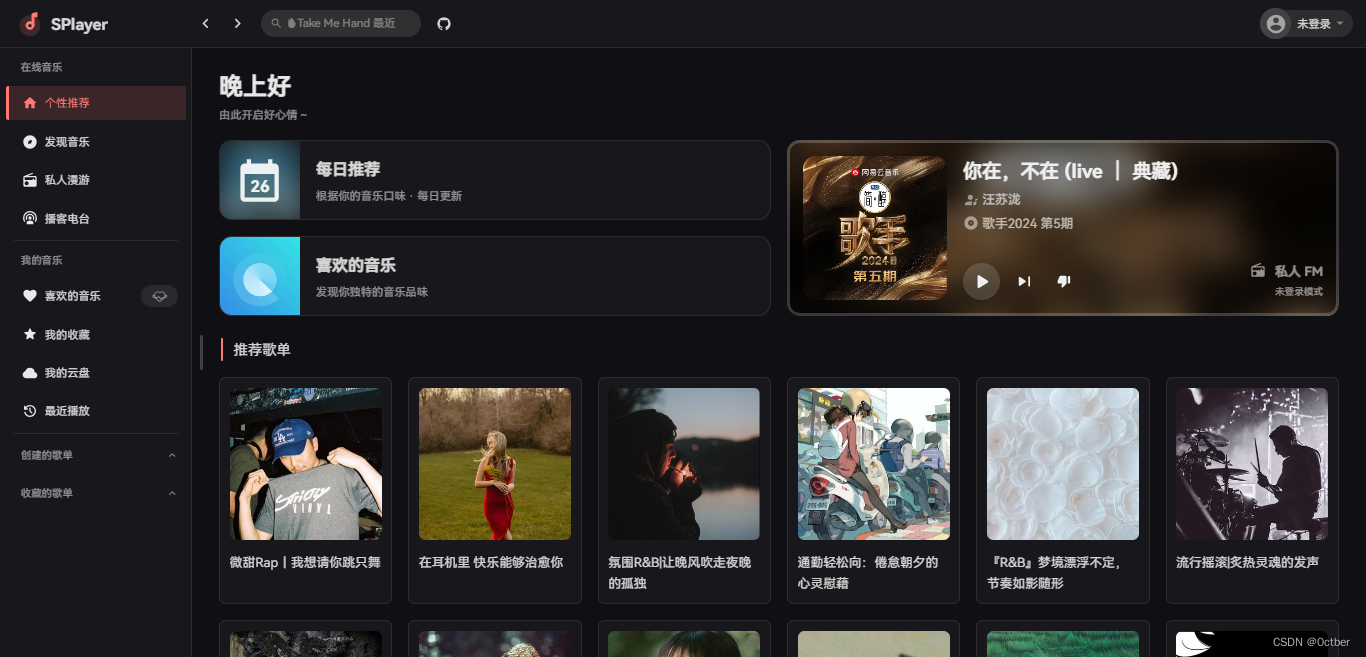Go back with the left arrow
Screen dimensions: 1366x657
click(206, 23)
